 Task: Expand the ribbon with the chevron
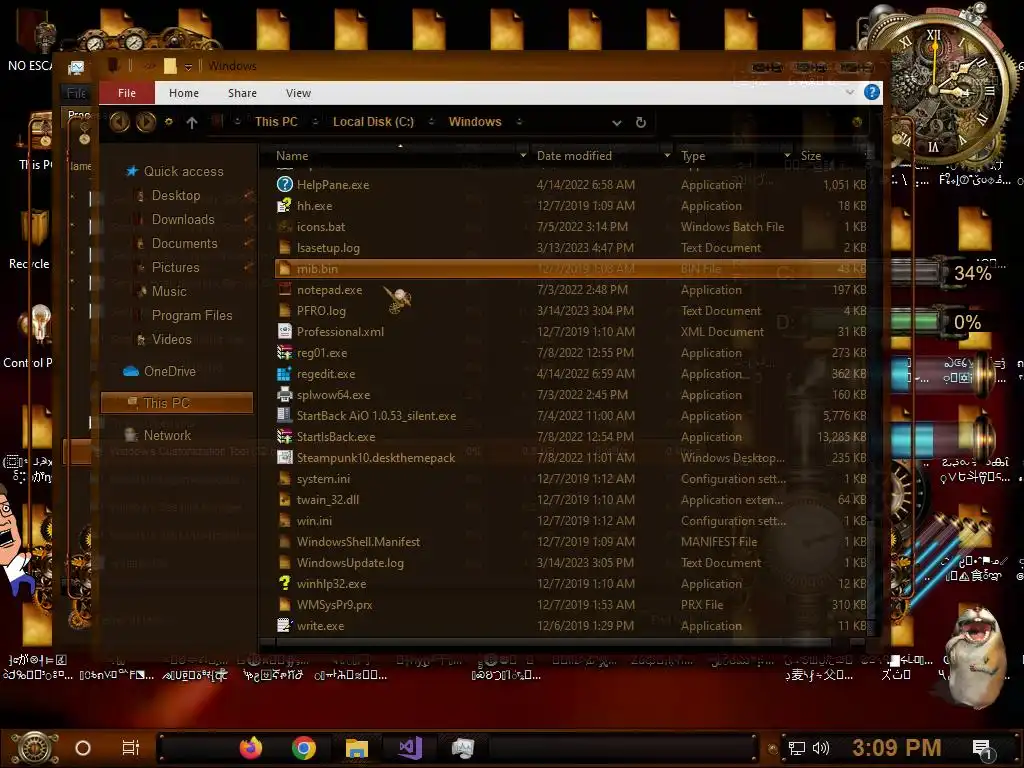850,92
